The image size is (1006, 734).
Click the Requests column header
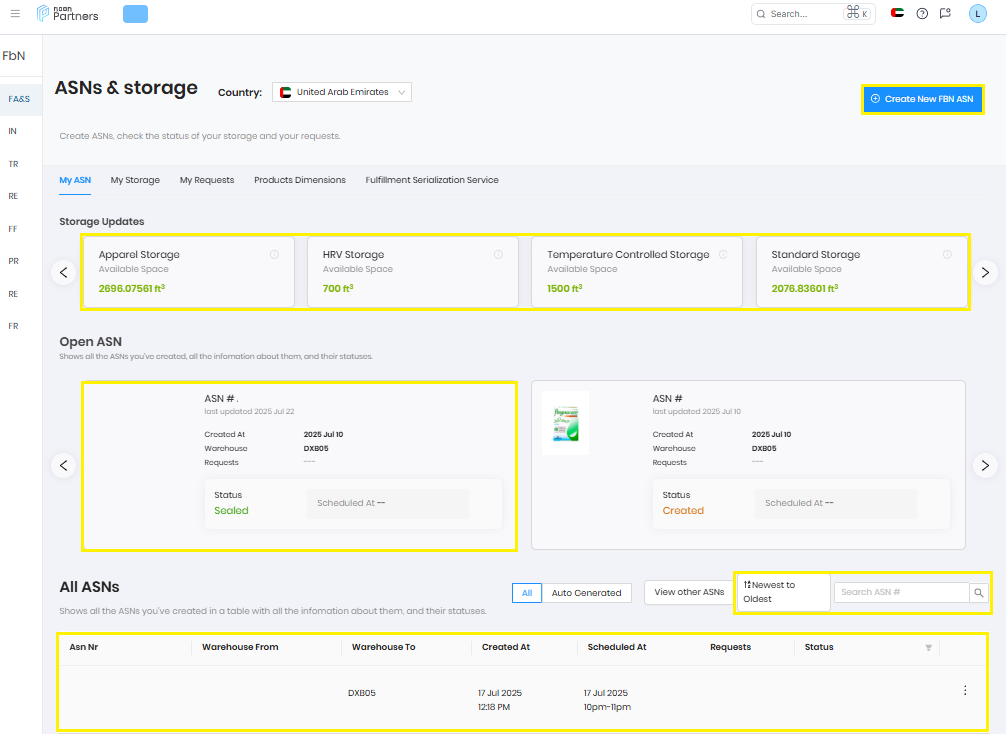(x=730, y=647)
